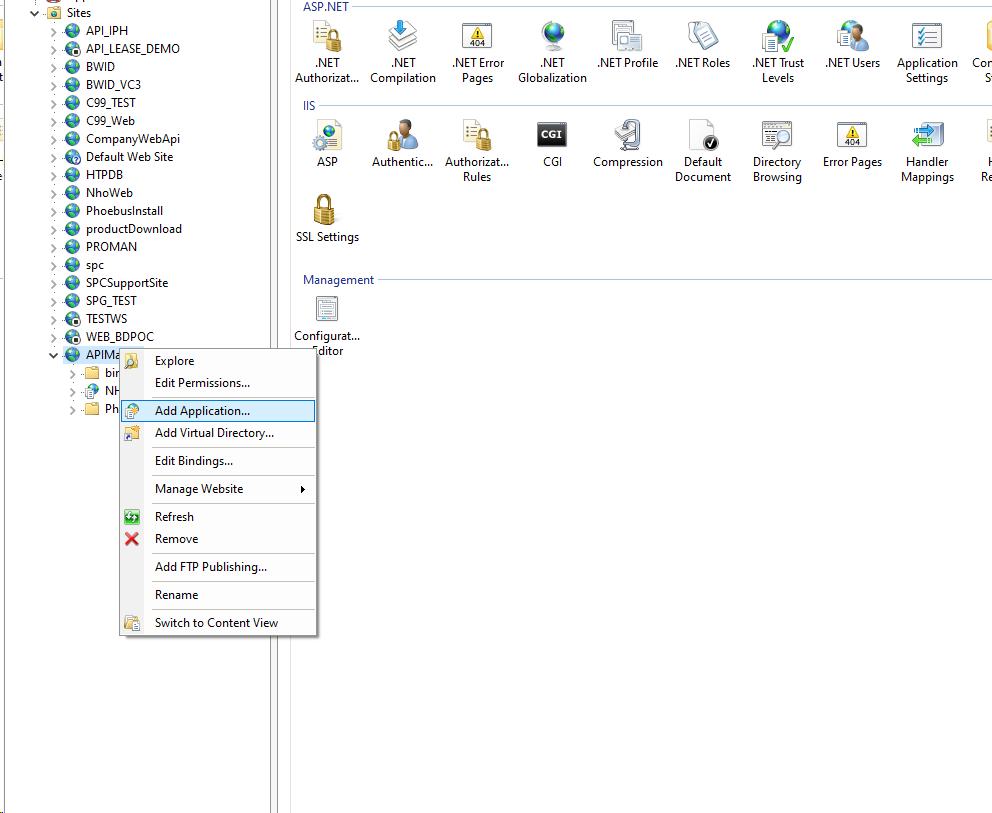This screenshot has width=992, height=813.
Task: Choose Explore from context menu
Action: coord(218,361)
